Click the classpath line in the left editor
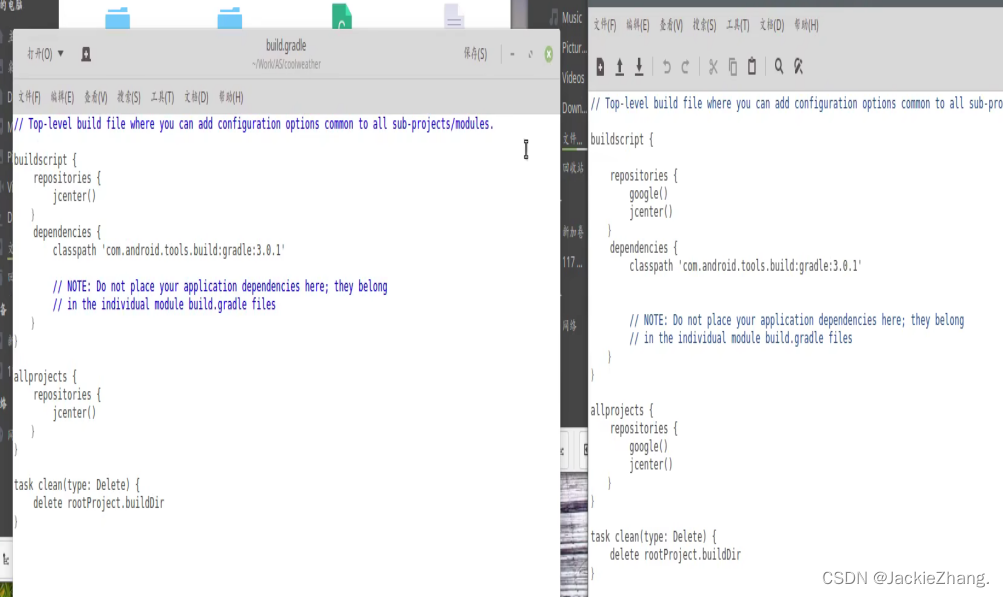Screen dimensions: 1004x597 (x=168, y=250)
